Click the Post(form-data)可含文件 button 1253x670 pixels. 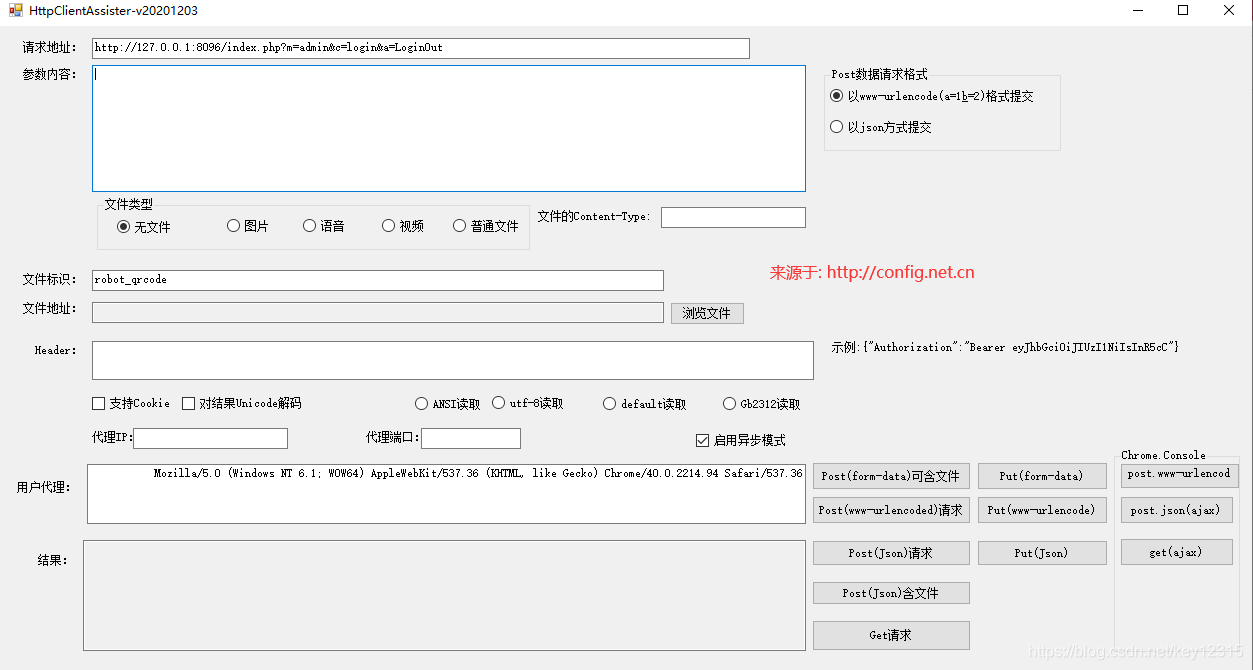[891, 475]
